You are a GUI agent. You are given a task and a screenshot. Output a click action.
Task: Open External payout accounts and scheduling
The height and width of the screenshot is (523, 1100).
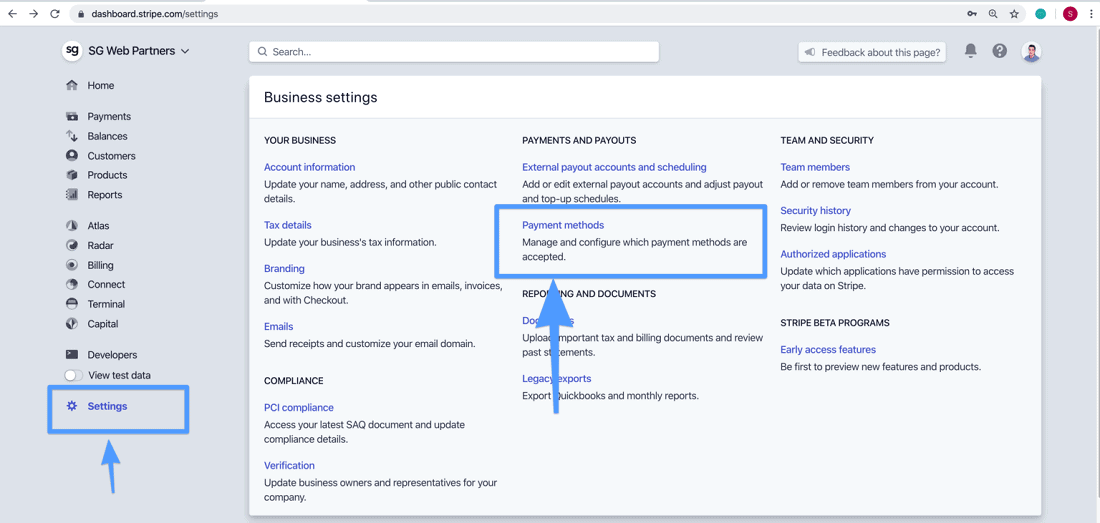coord(614,167)
